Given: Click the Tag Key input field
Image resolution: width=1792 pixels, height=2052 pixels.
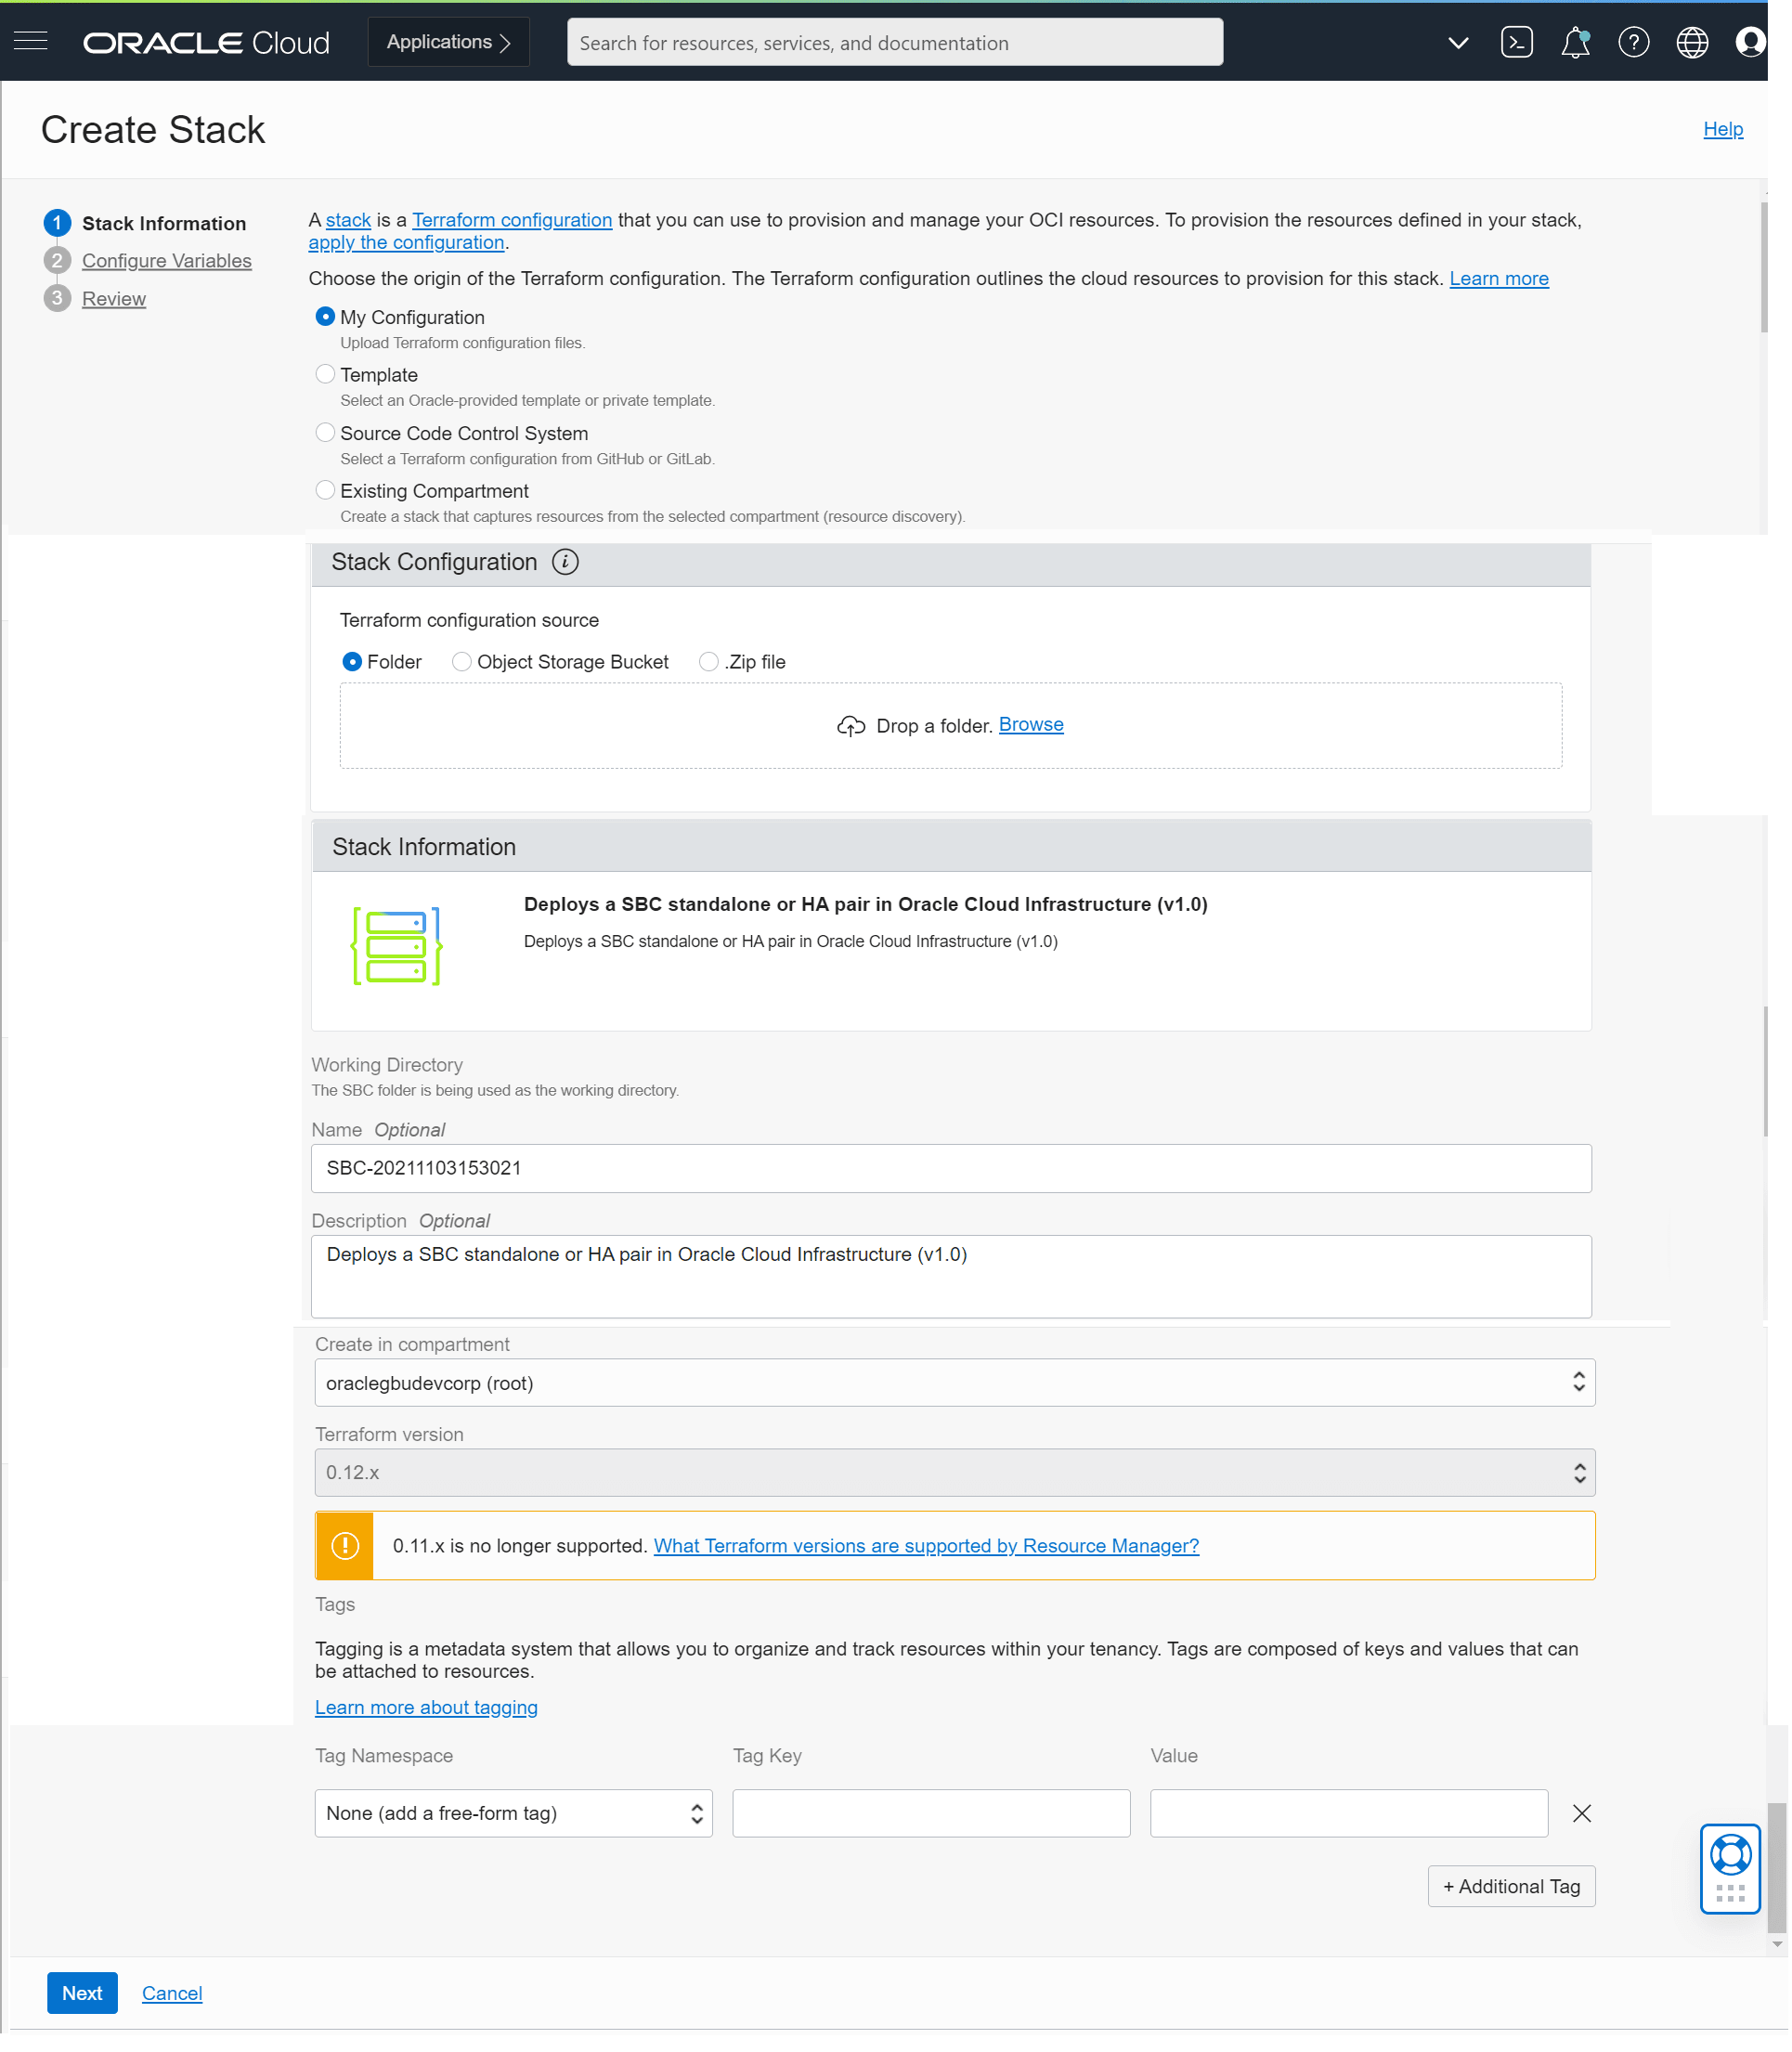Looking at the screenshot, I should 930,1813.
